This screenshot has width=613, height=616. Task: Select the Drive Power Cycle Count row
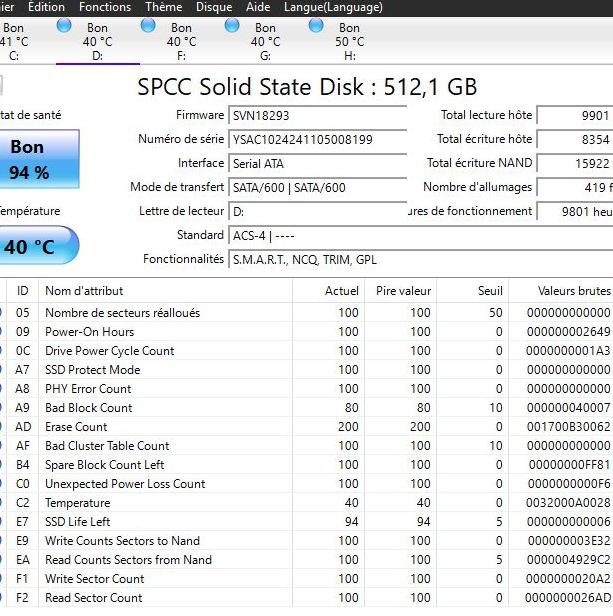(x=306, y=351)
